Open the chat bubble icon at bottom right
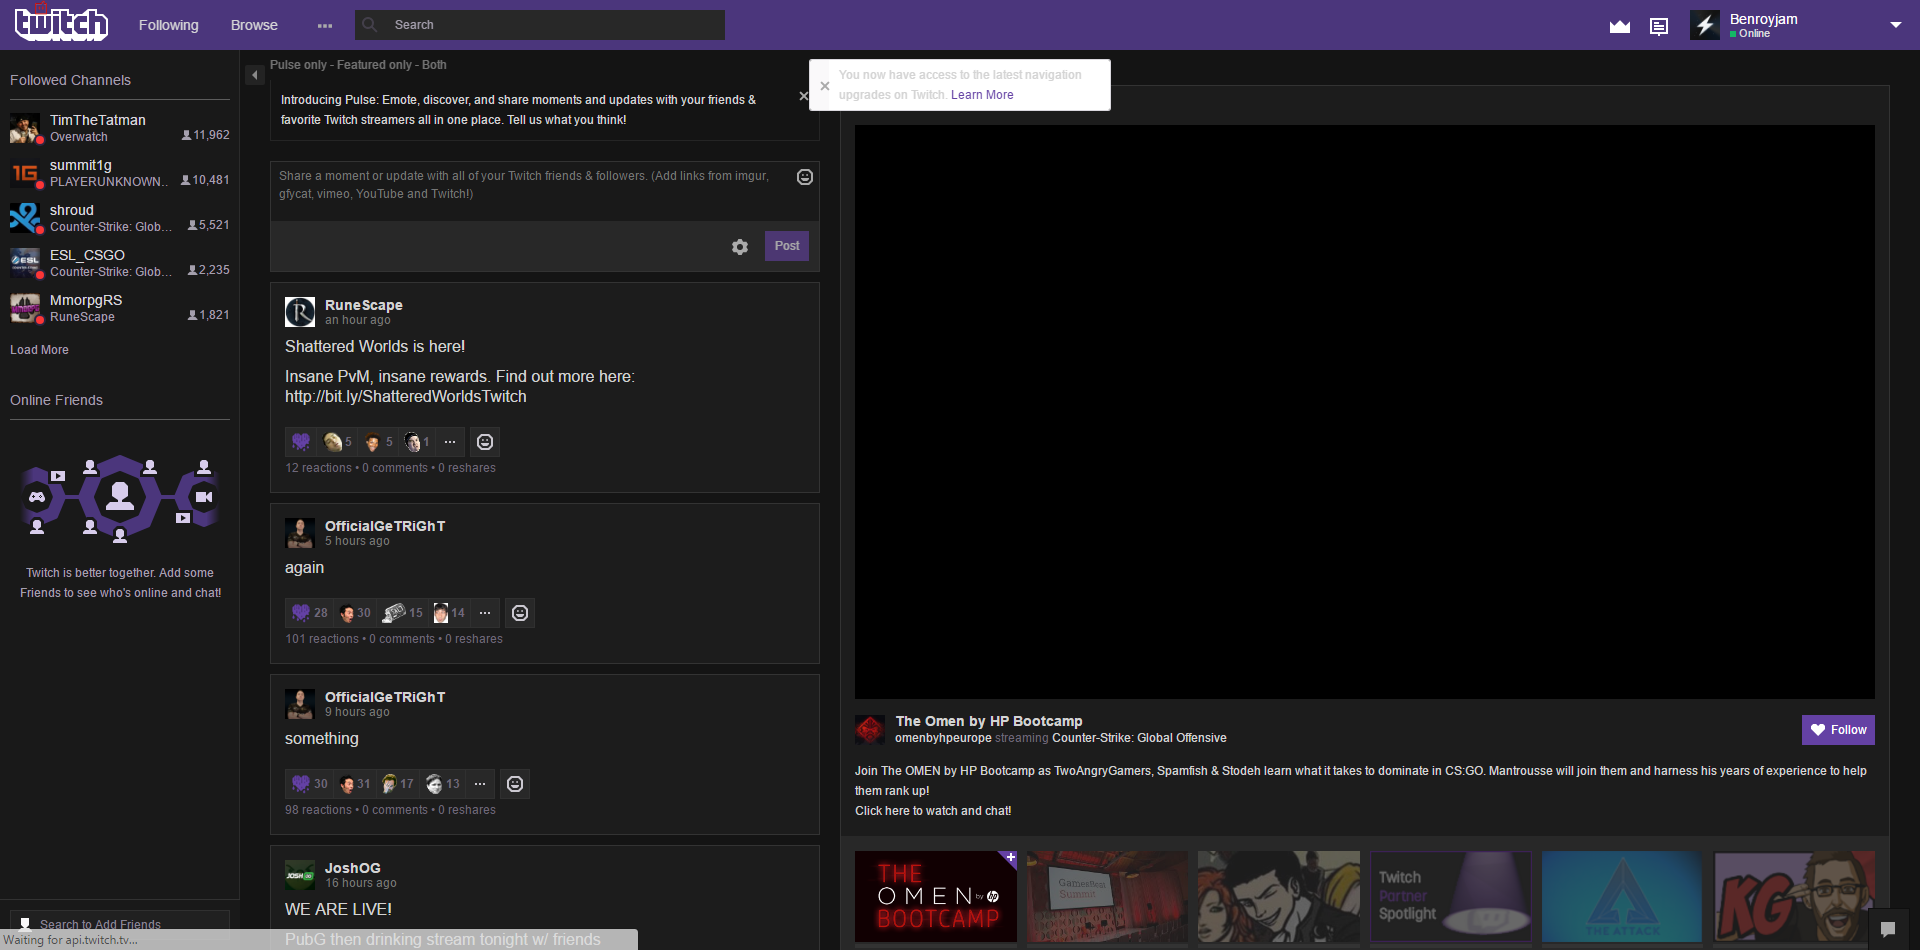1920x950 pixels. [1888, 929]
